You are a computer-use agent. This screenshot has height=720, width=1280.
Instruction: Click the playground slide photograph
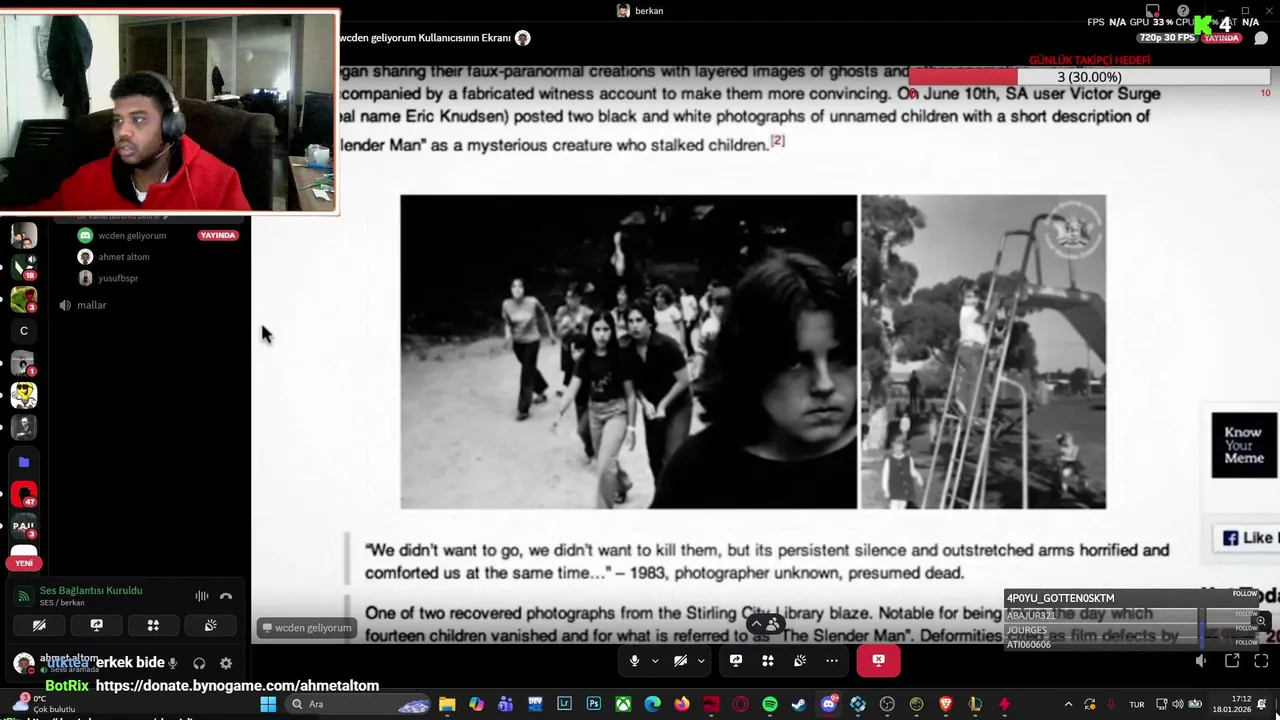(x=983, y=352)
